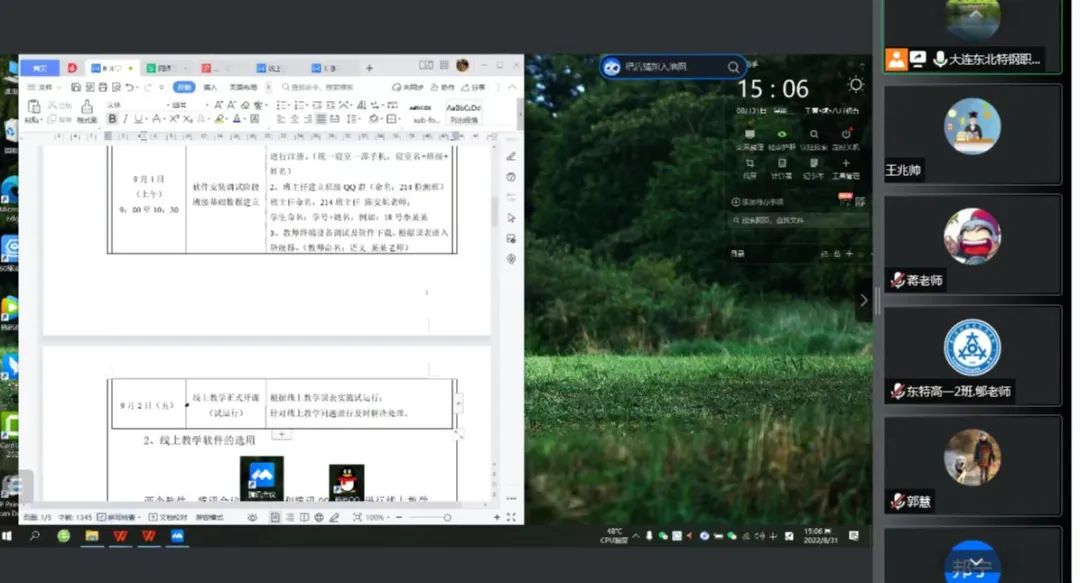
Task: Switch to the Insert ribbon tab
Action: 210,88
